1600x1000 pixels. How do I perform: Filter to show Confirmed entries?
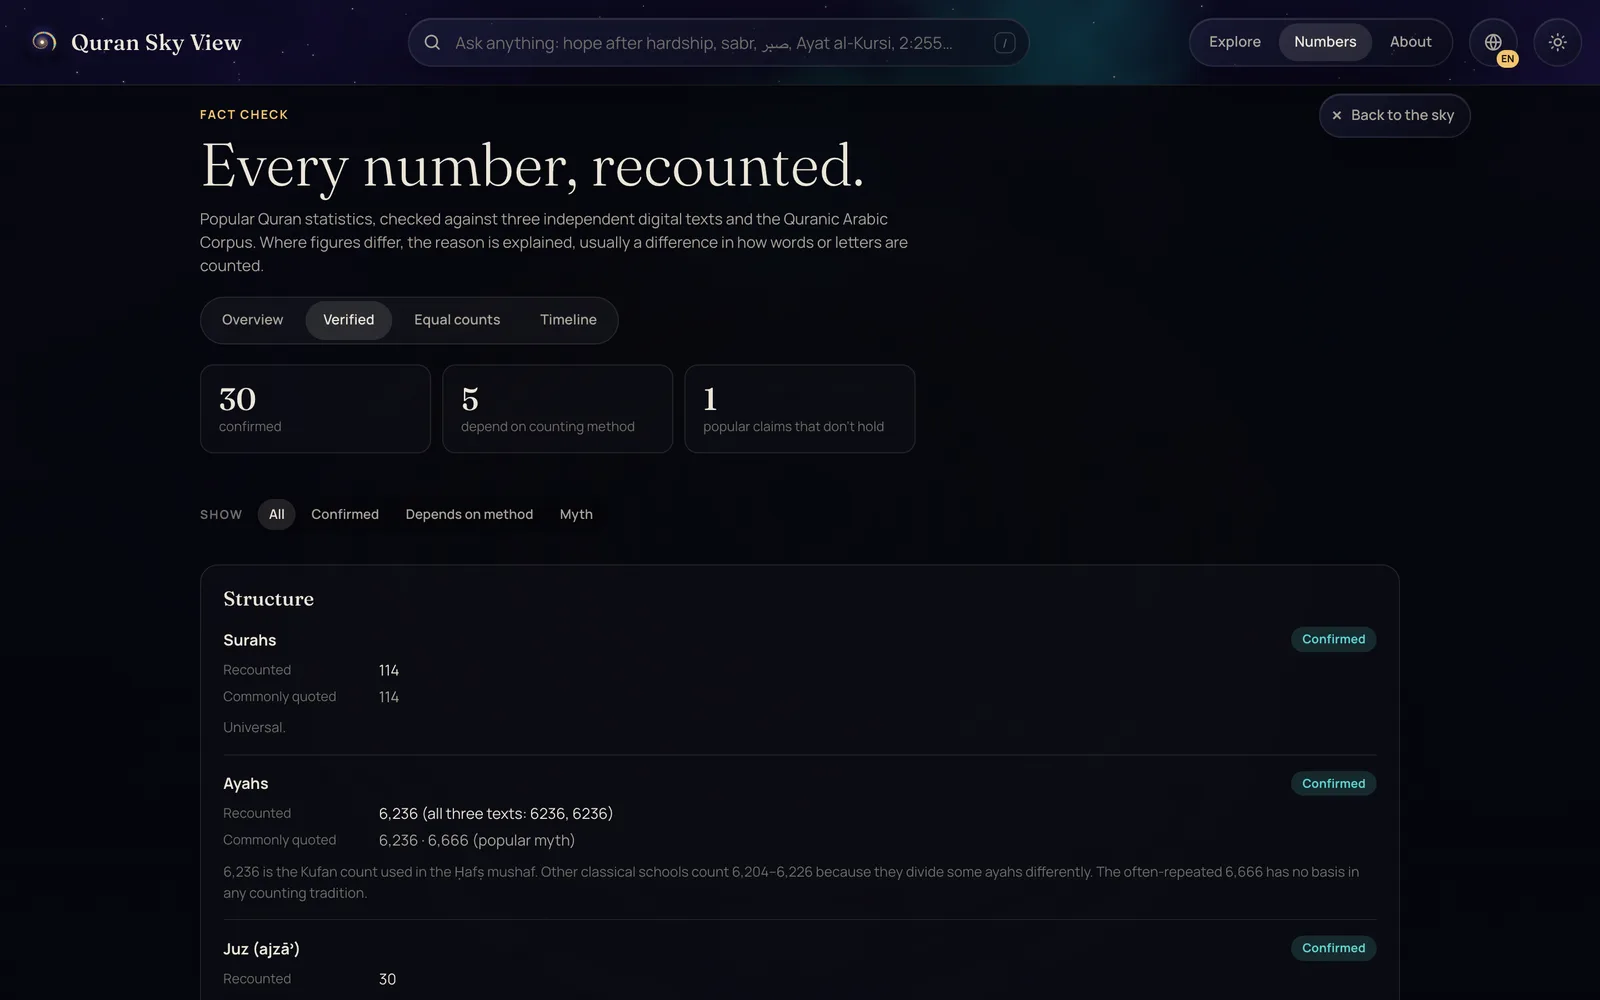click(345, 515)
